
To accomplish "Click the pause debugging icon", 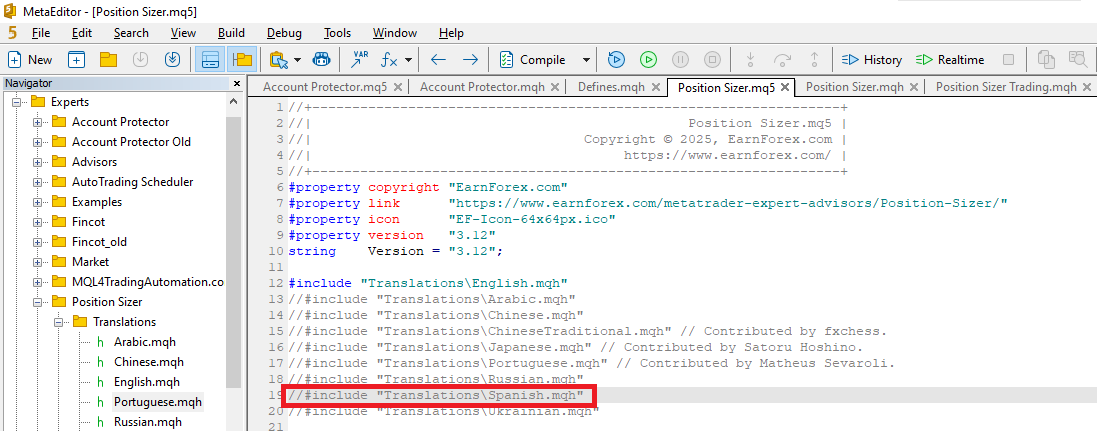I will click(681, 59).
